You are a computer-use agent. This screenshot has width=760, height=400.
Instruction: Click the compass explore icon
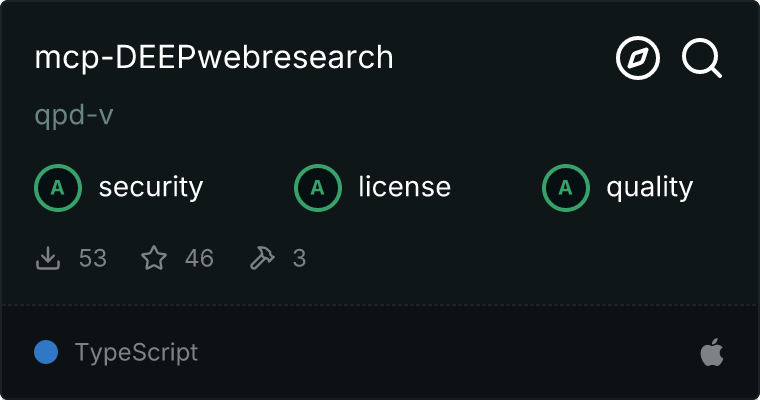tap(638, 59)
